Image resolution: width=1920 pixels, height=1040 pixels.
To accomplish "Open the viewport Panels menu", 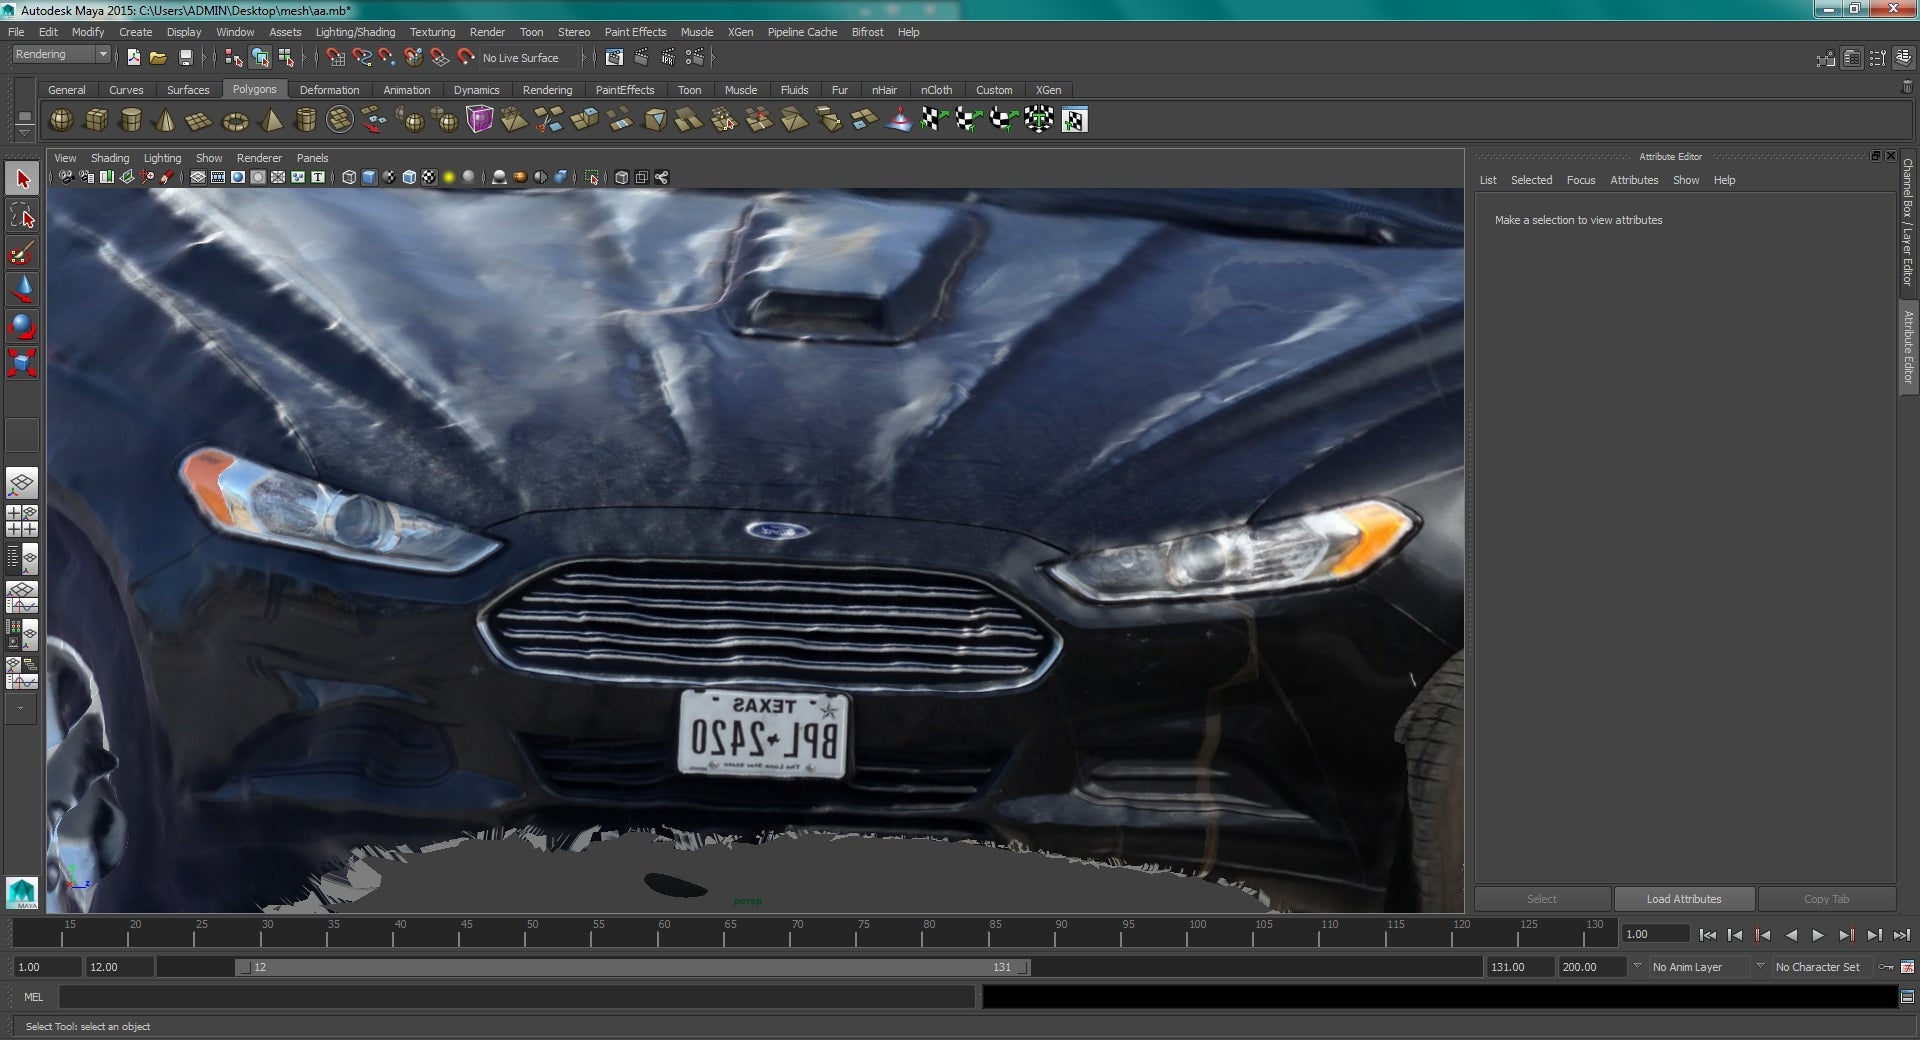I will [x=312, y=158].
